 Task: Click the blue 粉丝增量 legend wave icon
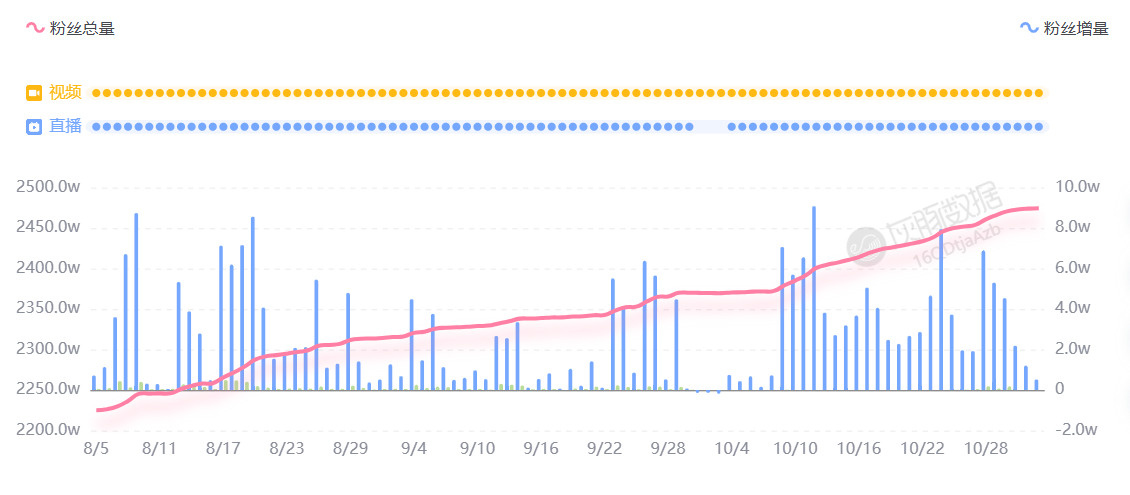(x=1029, y=29)
